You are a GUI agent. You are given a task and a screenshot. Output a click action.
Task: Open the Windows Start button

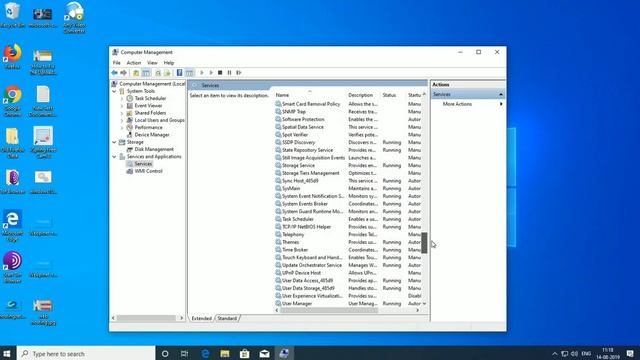pyautogui.click(x=7, y=353)
